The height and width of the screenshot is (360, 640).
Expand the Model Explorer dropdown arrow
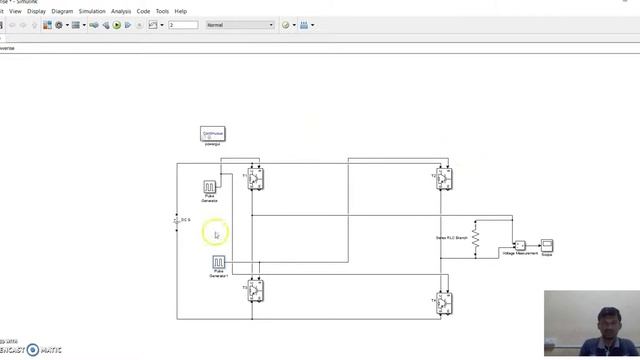point(84,25)
